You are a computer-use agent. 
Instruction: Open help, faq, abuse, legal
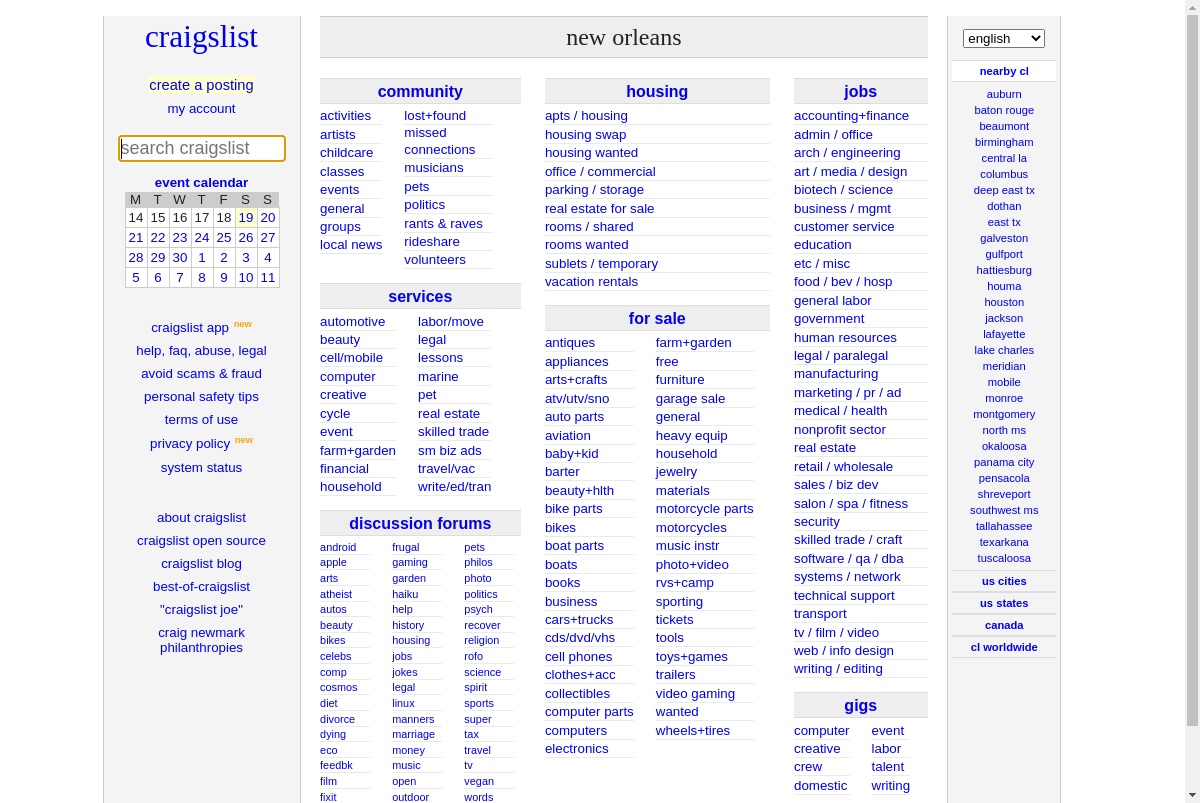pyautogui.click(x=201, y=351)
